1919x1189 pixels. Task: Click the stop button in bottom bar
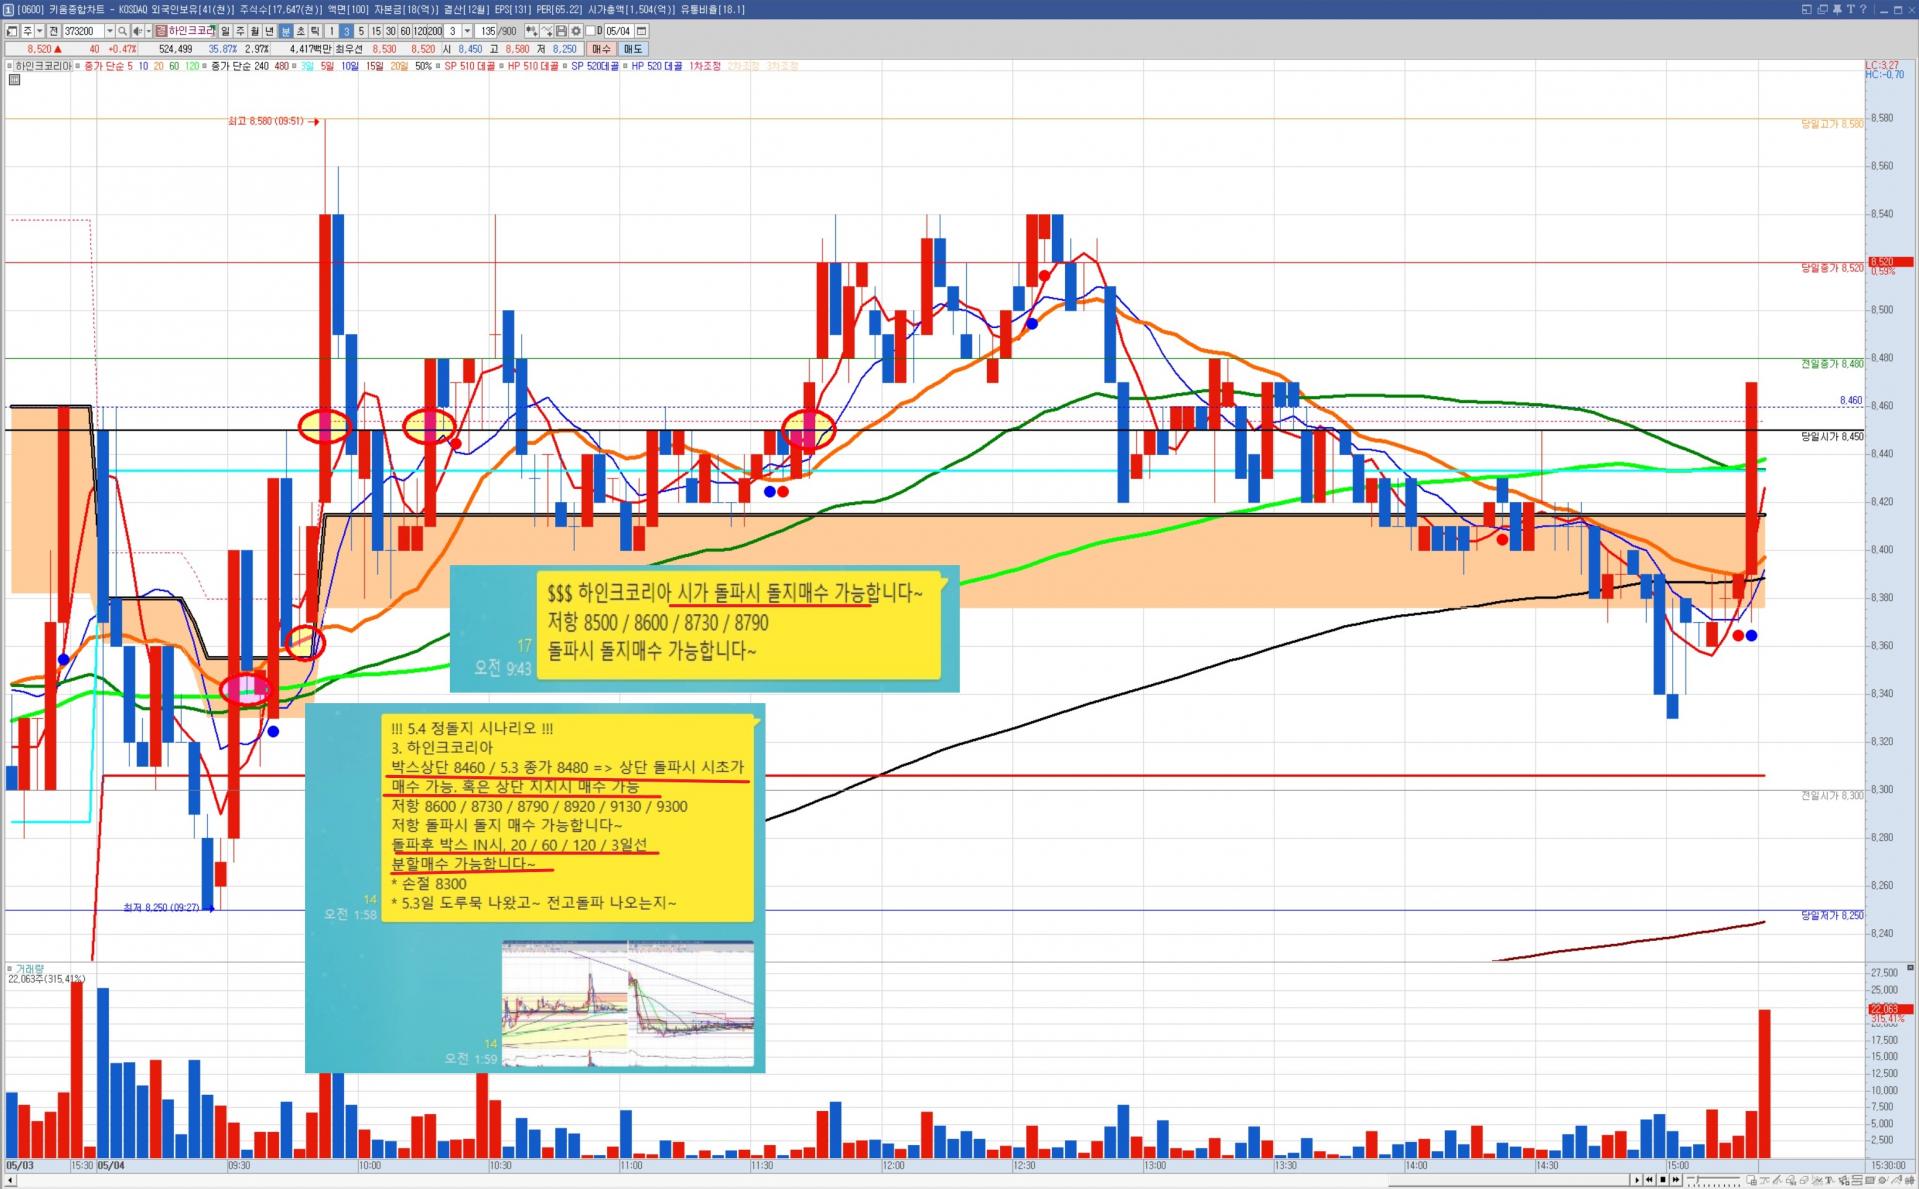point(1663,1180)
